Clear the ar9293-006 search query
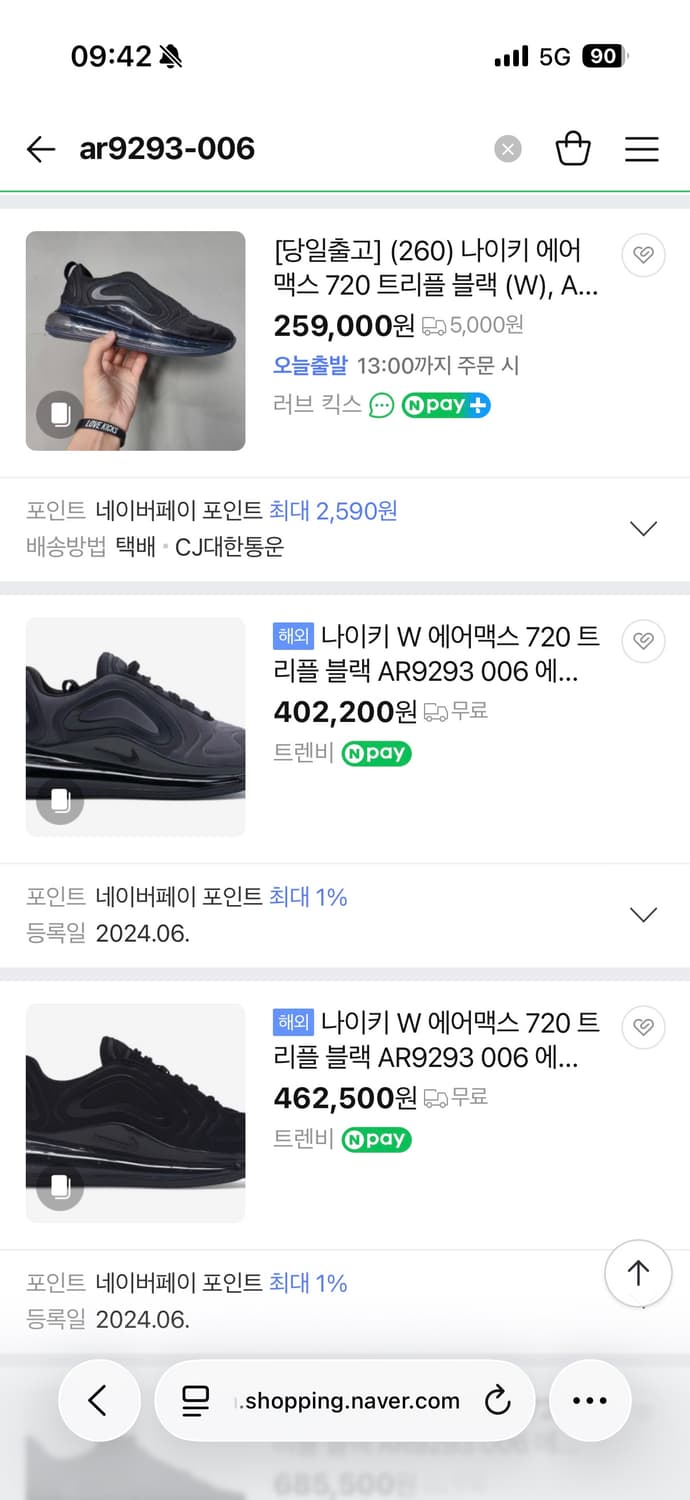Viewport: 690px width, 1500px height. [507, 148]
